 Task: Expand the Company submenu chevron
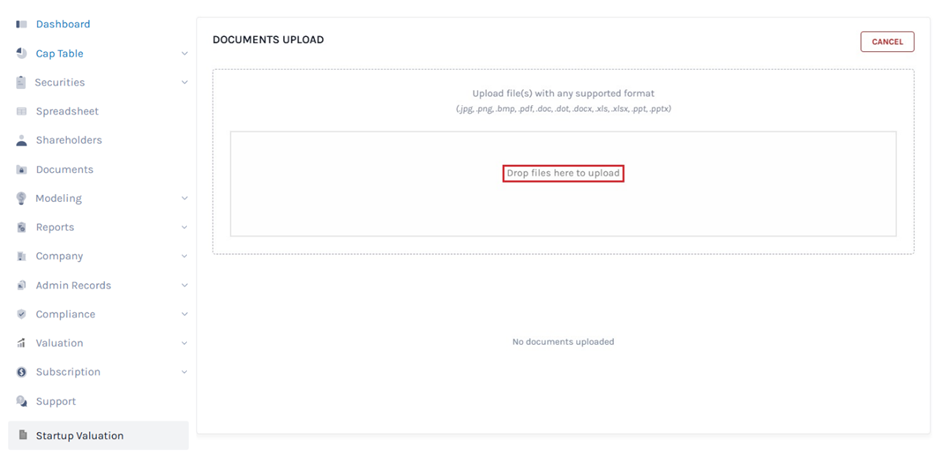185,257
